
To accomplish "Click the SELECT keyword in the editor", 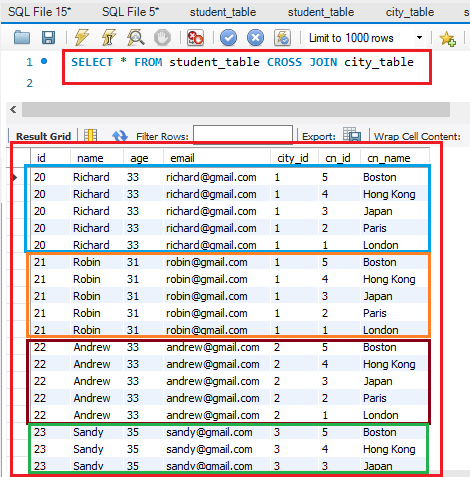I will [x=92, y=62].
